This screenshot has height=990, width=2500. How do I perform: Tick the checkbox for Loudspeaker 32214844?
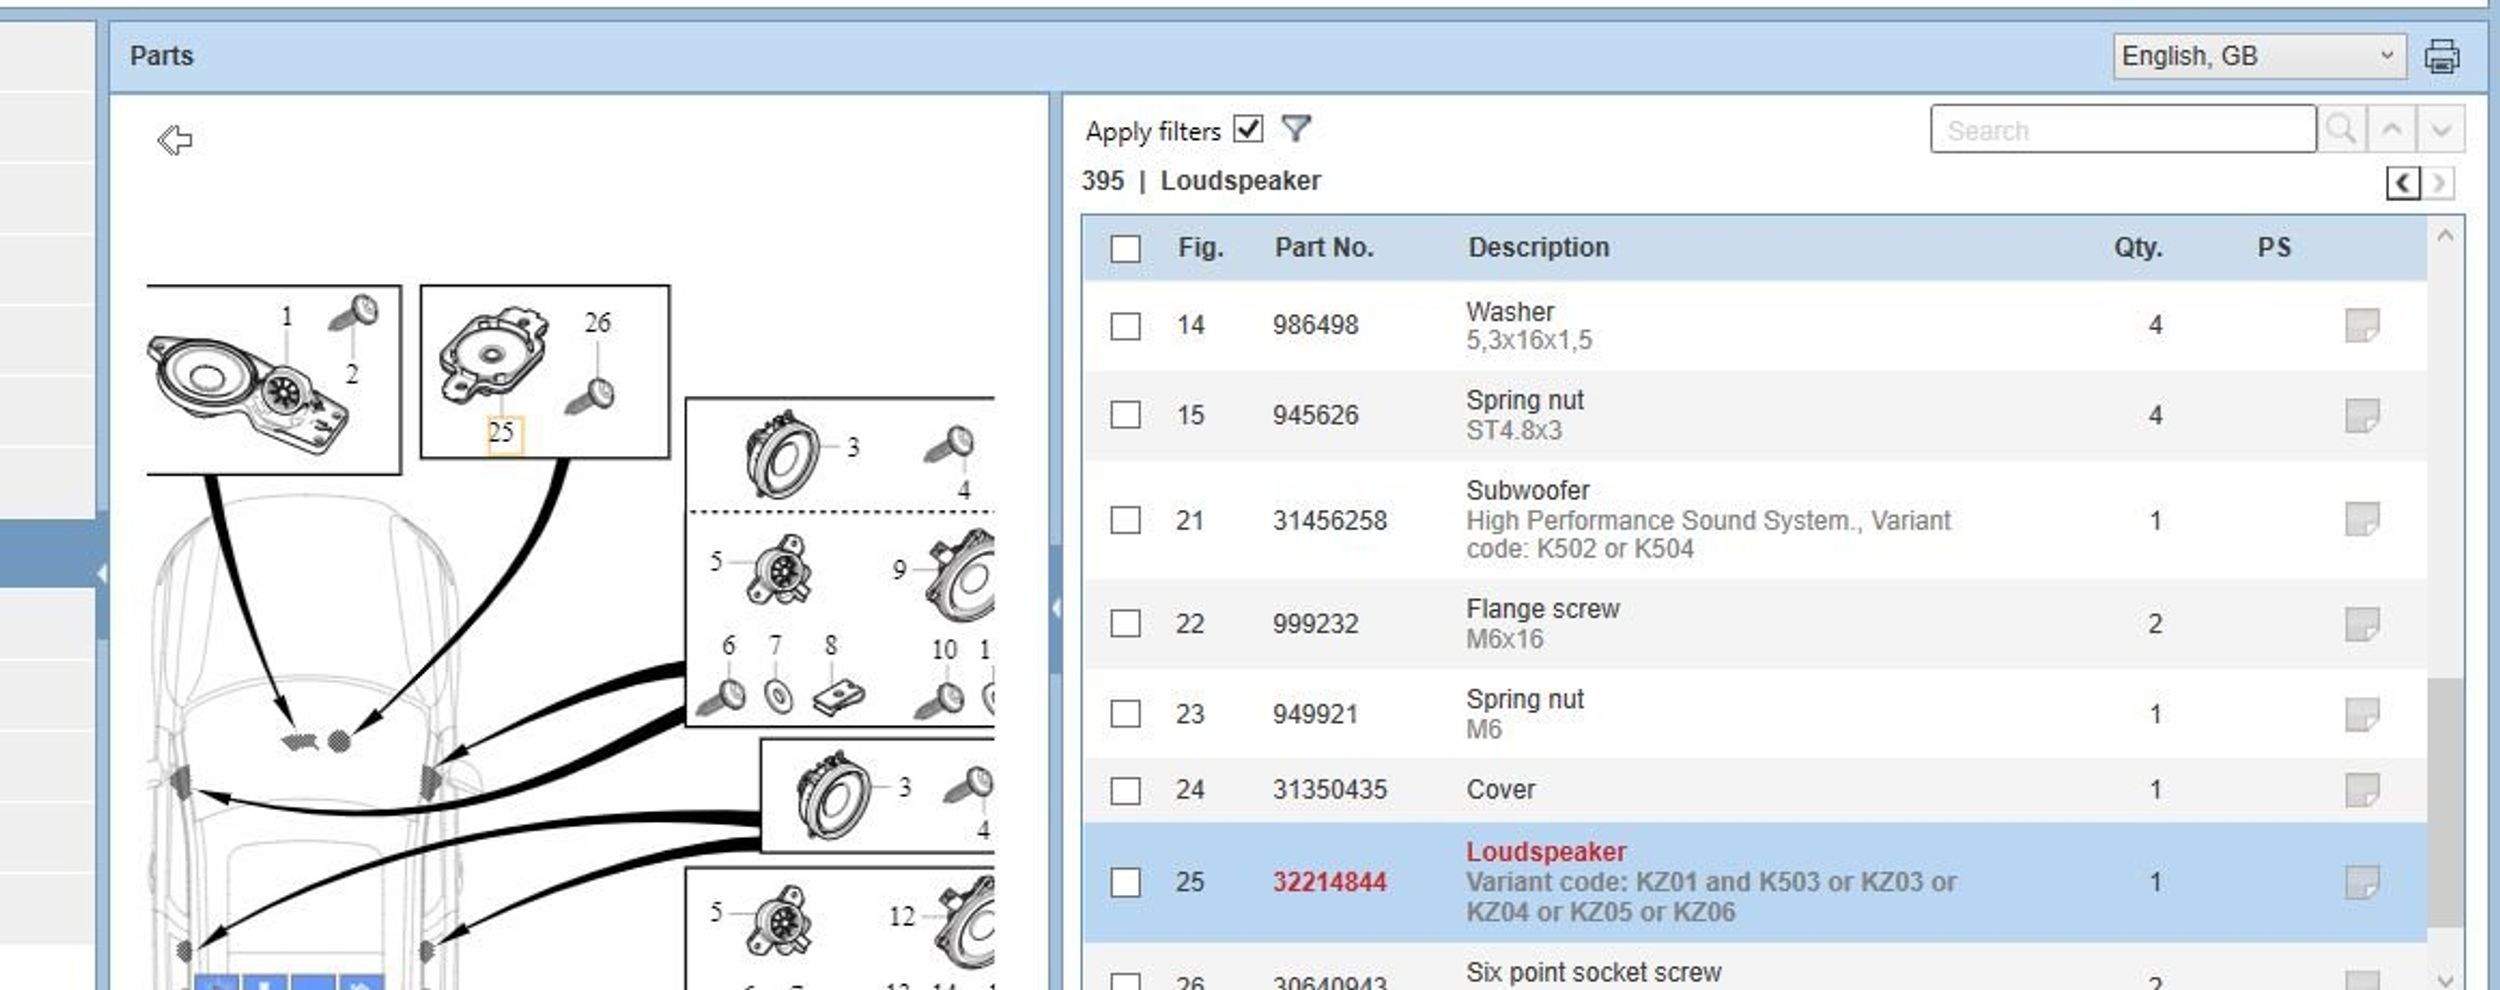coord(1125,882)
